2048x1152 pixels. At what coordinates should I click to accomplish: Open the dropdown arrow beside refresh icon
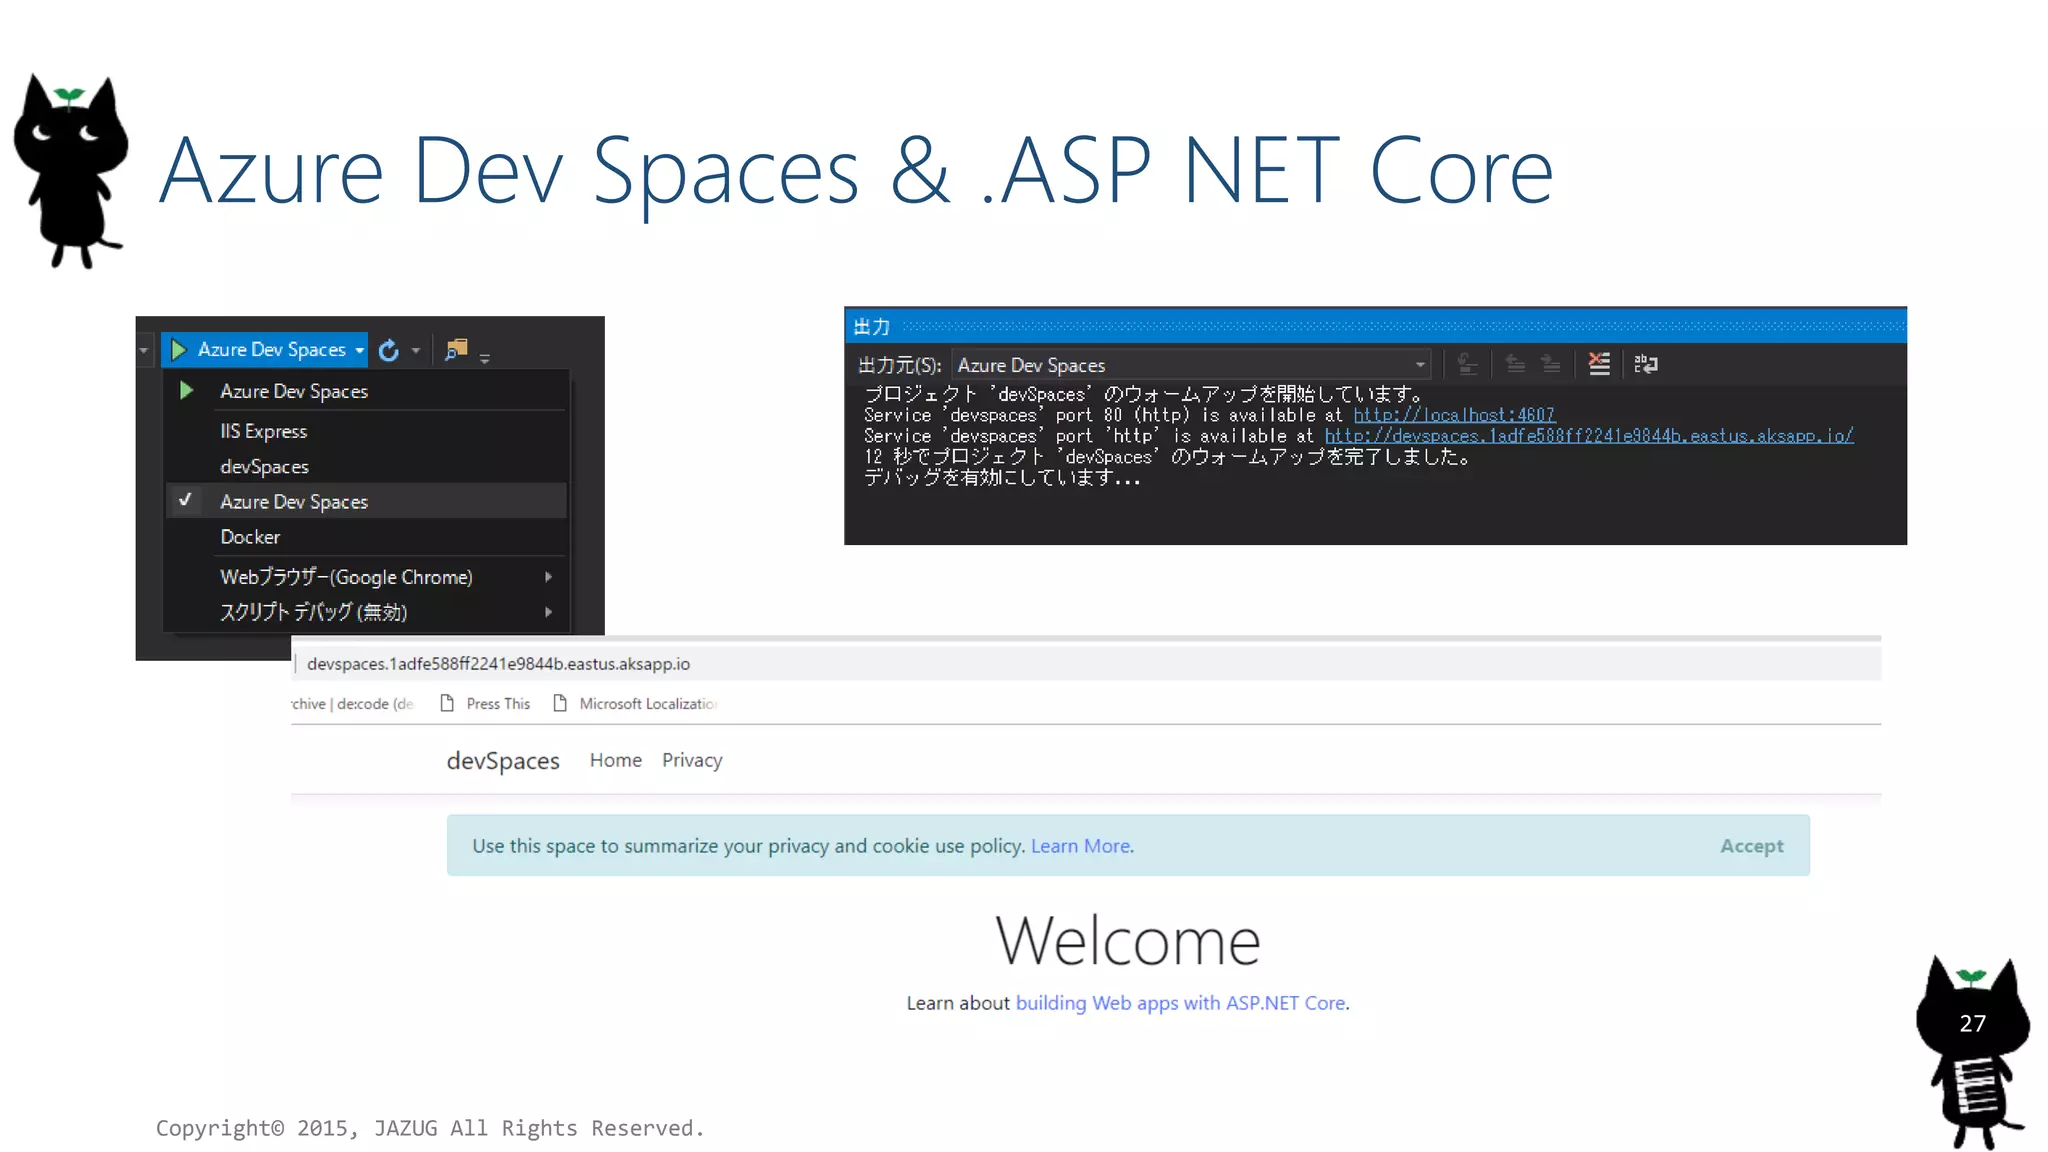415,351
